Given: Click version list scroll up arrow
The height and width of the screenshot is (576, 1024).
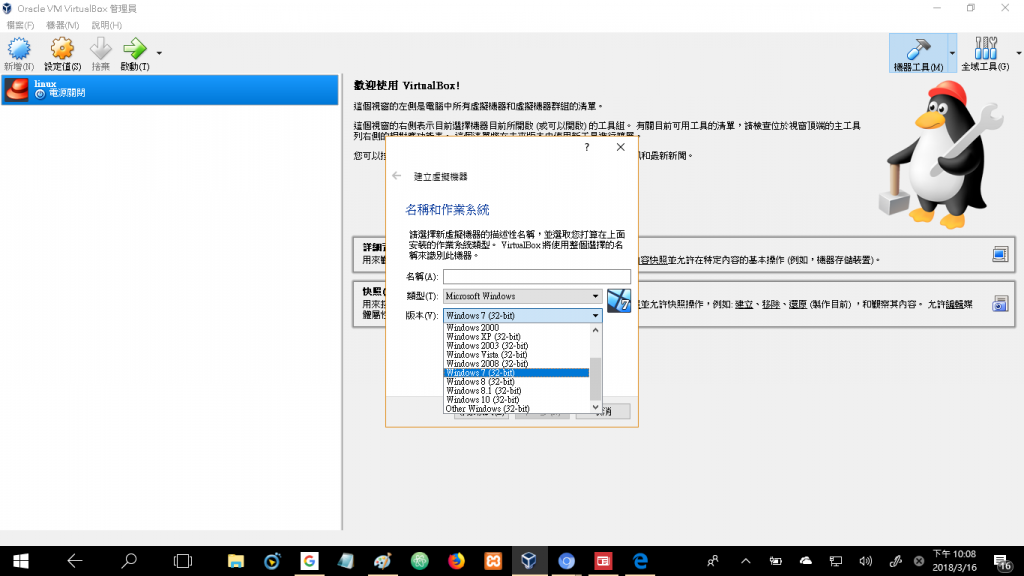Looking at the screenshot, I should click(x=595, y=330).
